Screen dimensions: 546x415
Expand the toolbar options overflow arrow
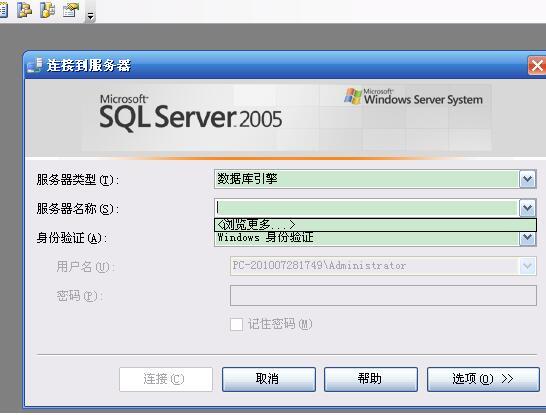[x=91, y=16]
